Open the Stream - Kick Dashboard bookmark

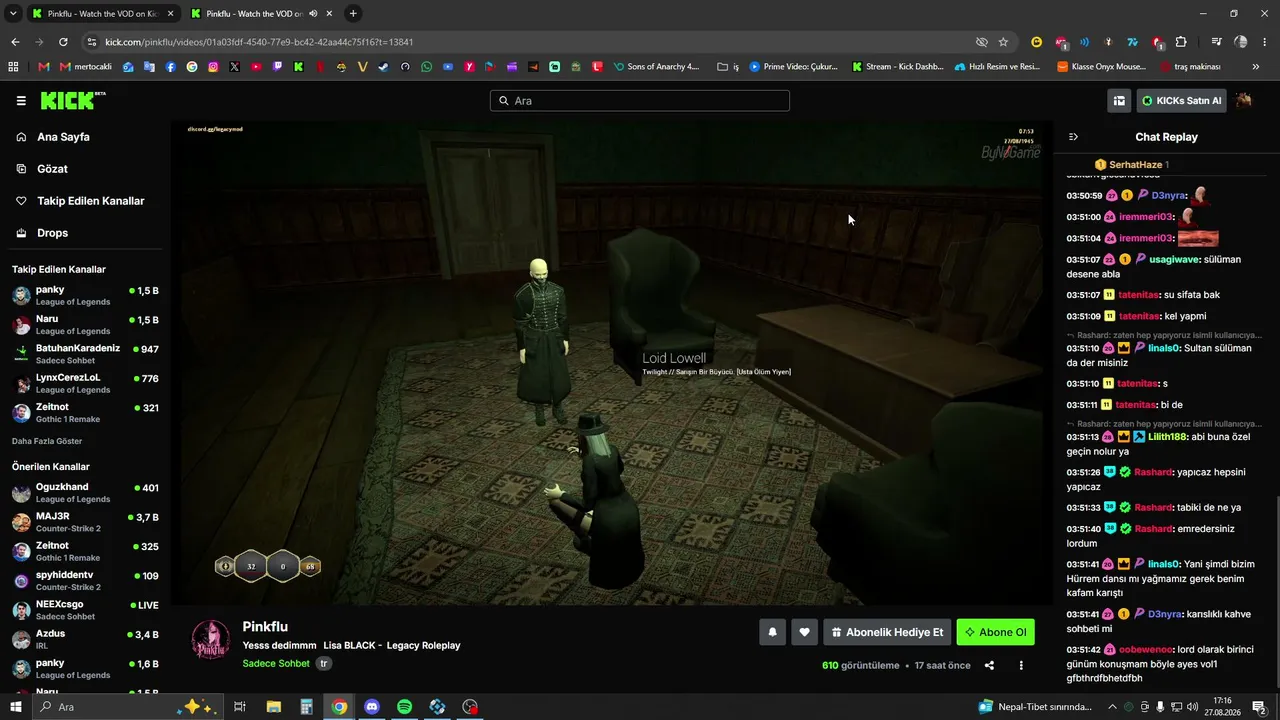(898, 67)
